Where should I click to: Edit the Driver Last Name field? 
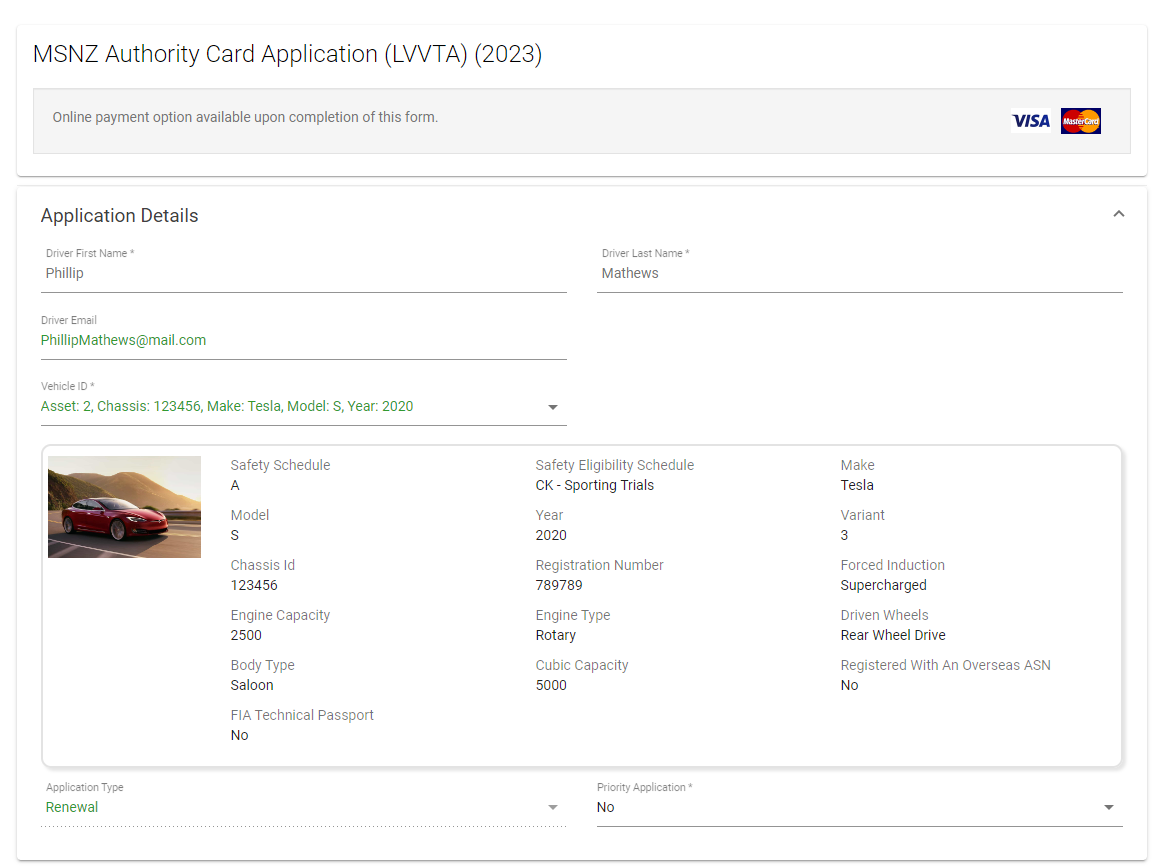point(860,273)
